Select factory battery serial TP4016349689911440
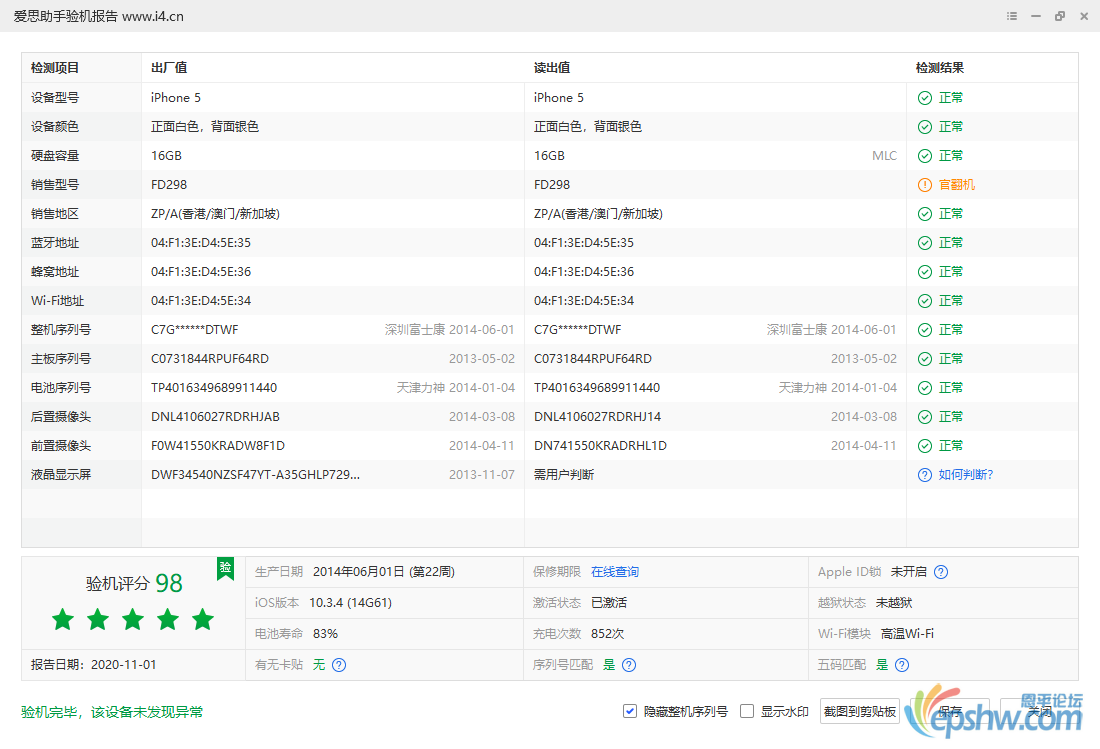 point(214,388)
